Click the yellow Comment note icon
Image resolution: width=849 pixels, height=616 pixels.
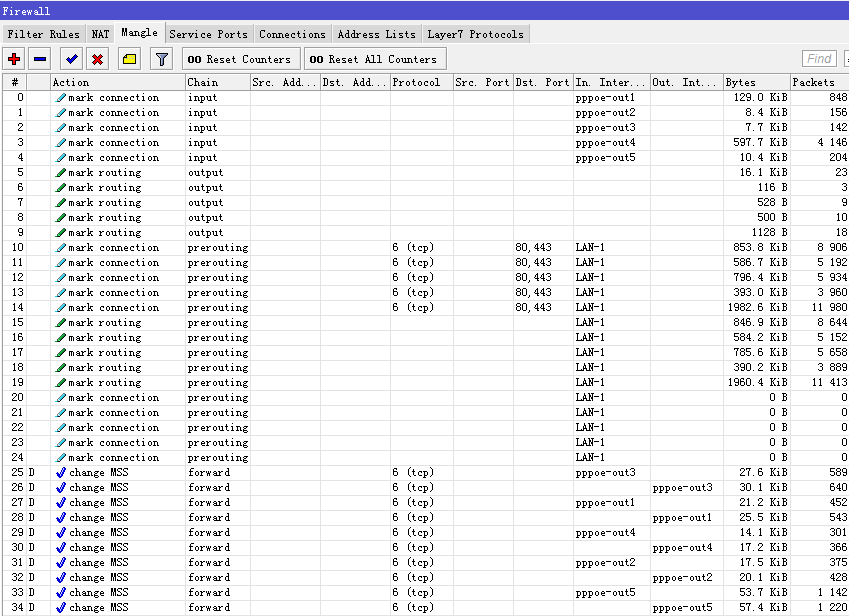129,59
